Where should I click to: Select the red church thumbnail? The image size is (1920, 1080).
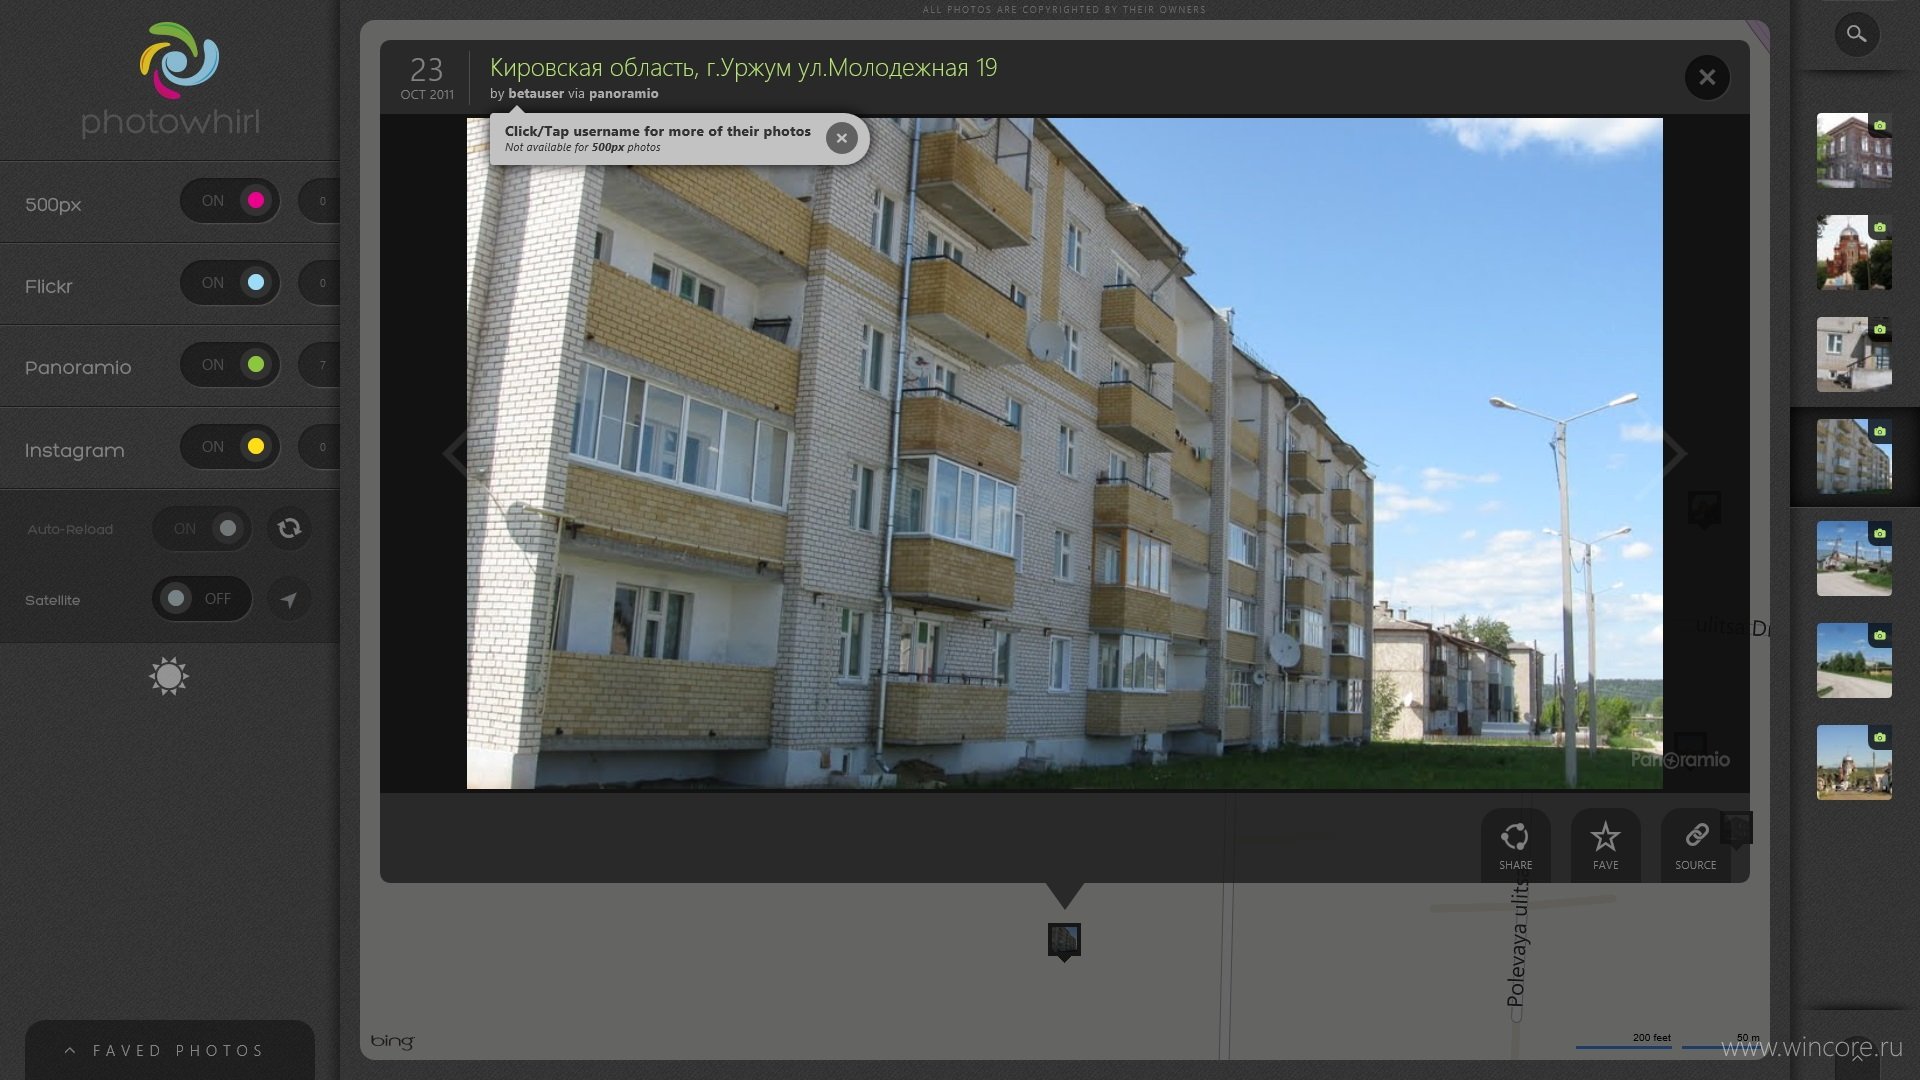point(1854,252)
